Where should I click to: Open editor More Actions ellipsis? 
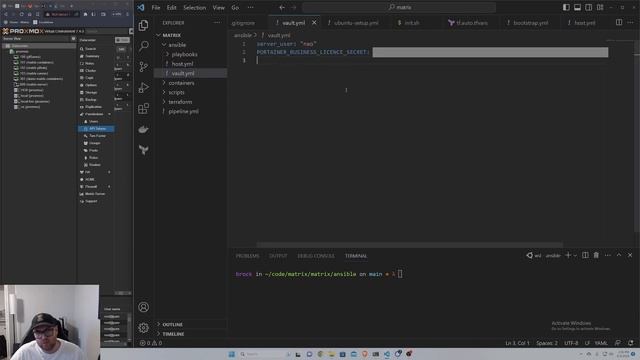pyautogui.click(x=631, y=22)
